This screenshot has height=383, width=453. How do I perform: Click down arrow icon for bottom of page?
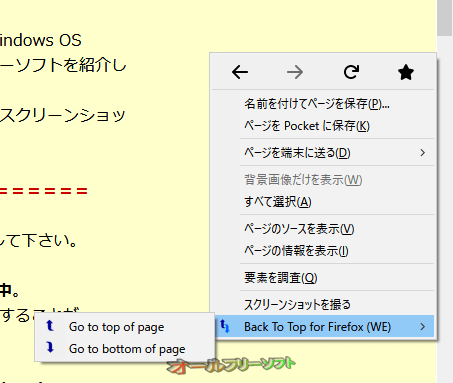coord(50,347)
